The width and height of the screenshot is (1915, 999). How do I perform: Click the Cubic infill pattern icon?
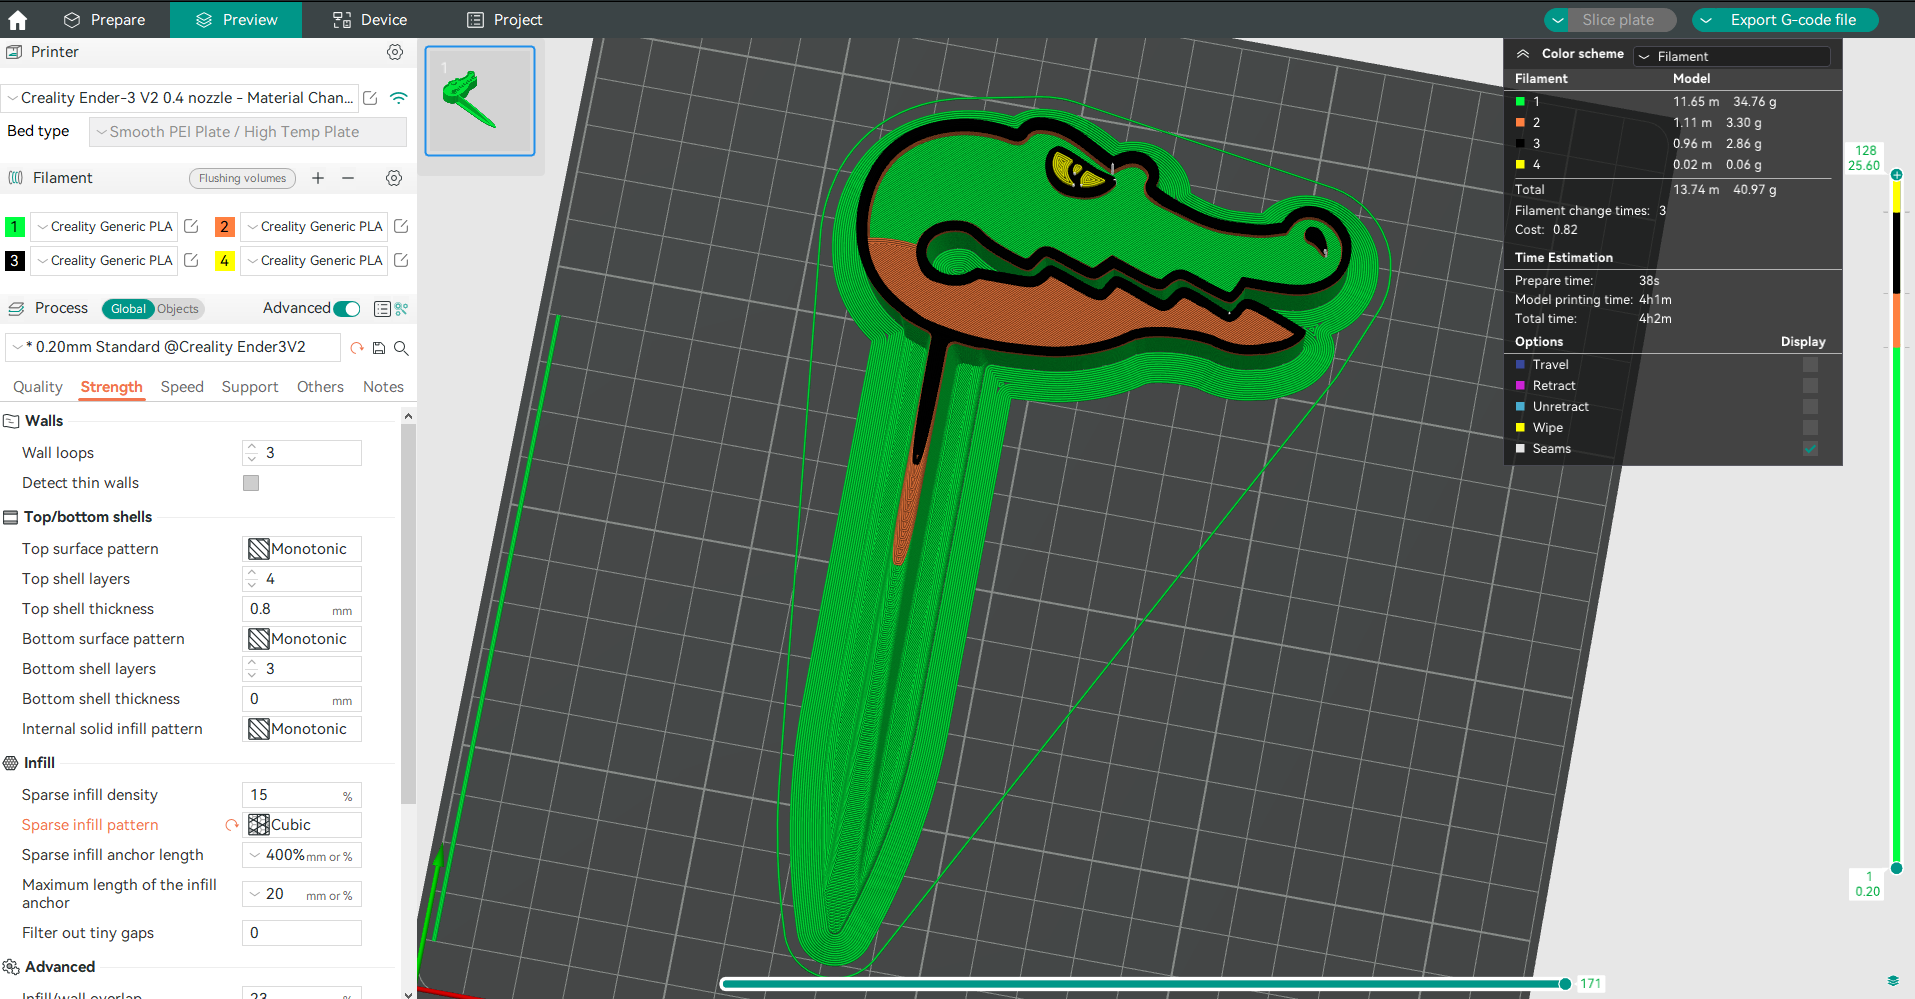(259, 825)
